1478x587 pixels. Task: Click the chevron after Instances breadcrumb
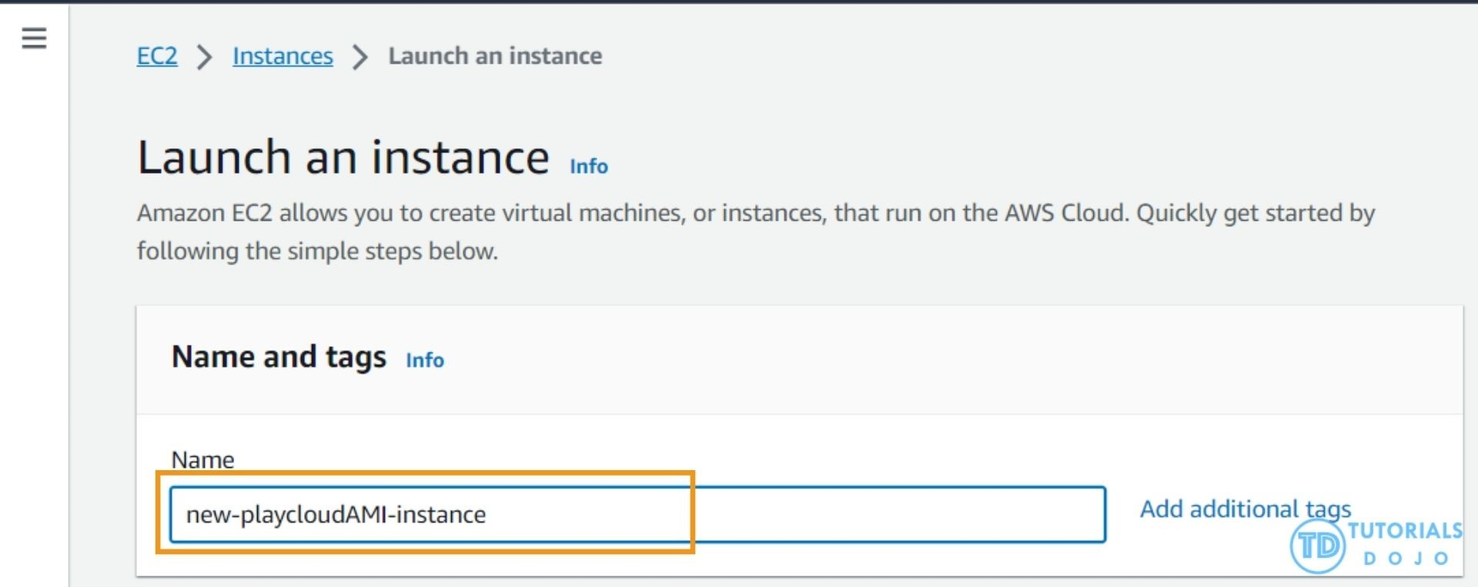(360, 57)
